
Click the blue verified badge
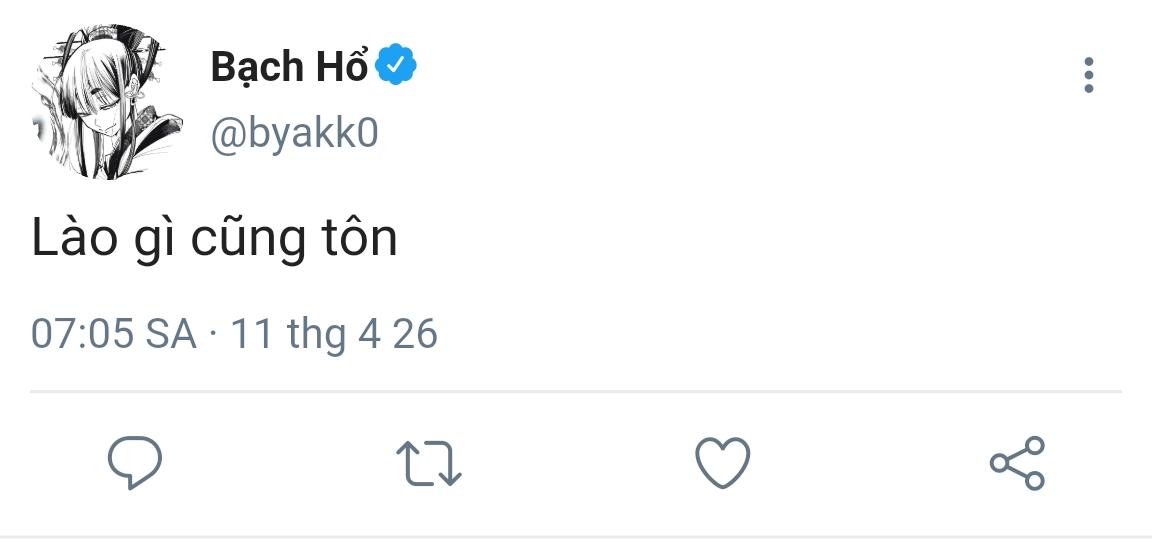click(x=396, y=66)
